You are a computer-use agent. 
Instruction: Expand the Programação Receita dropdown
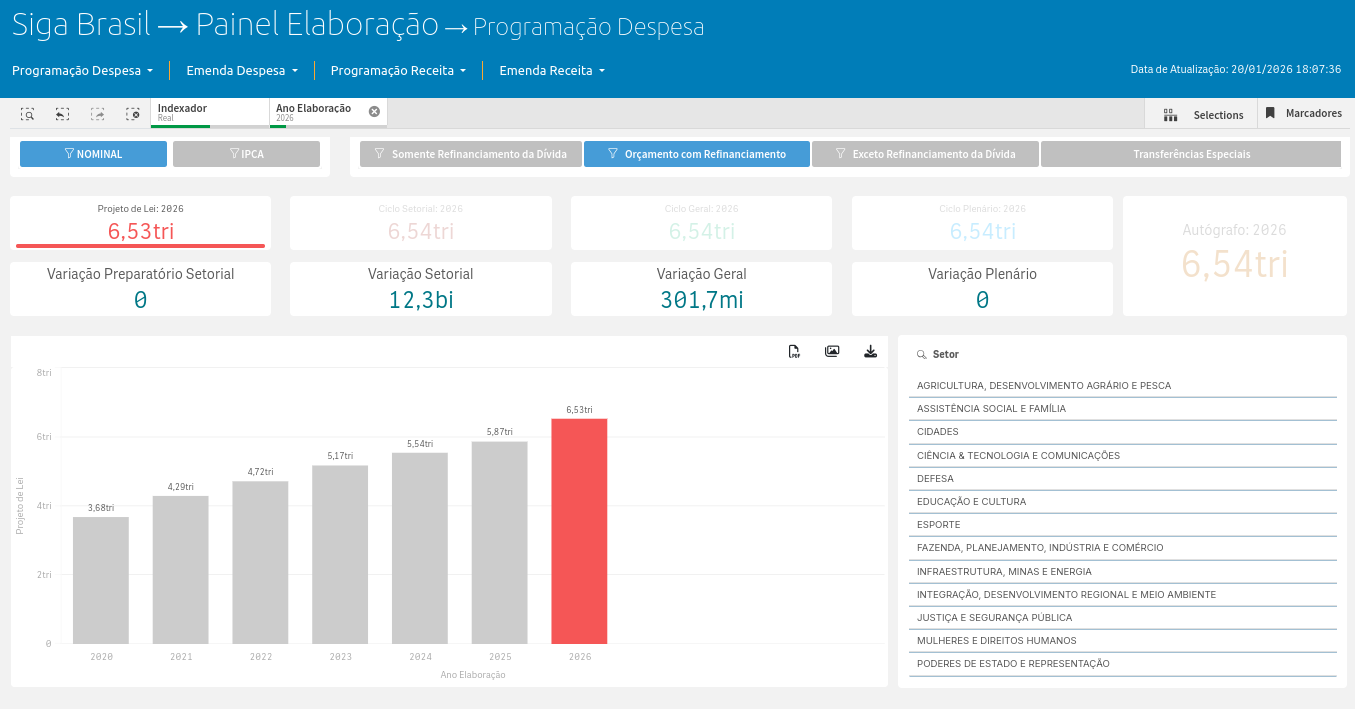398,71
